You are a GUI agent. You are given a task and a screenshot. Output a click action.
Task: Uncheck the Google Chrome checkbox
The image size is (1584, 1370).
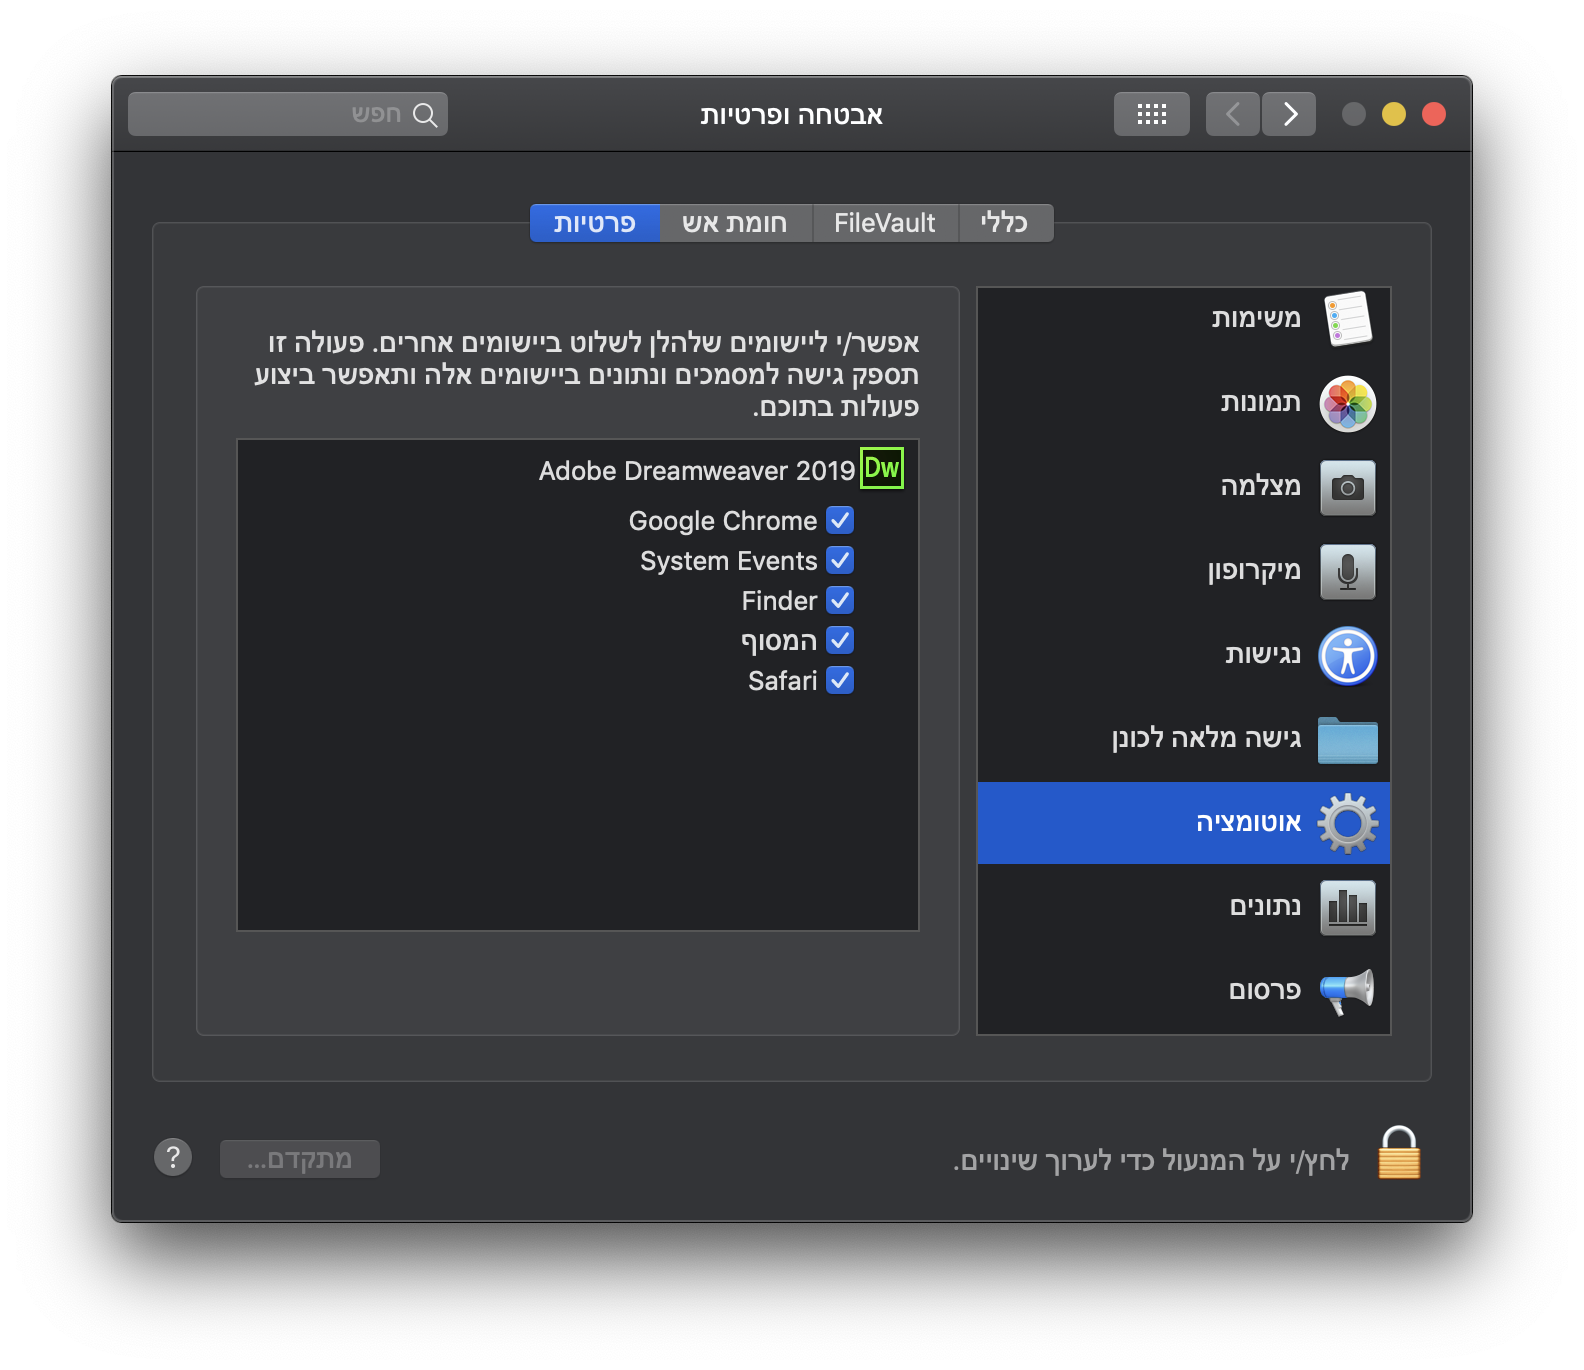(x=840, y=521)
